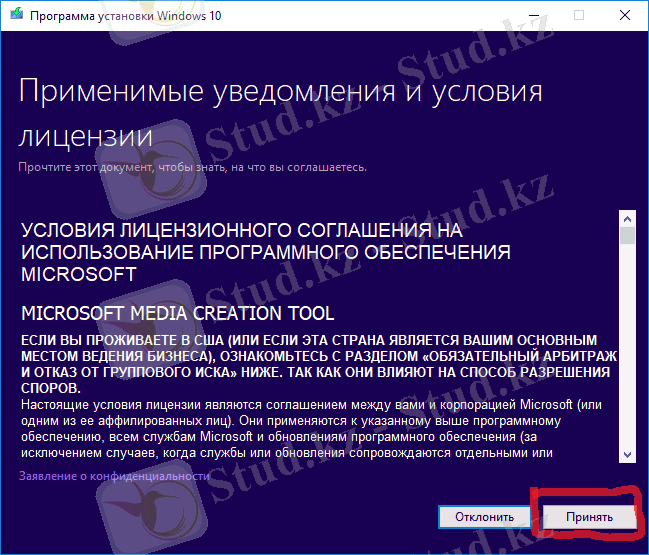The width and height of the screenshot is (649, 555).
Task: Click the Windows 10 setup title bar icon
Action: tap(17, 14)
